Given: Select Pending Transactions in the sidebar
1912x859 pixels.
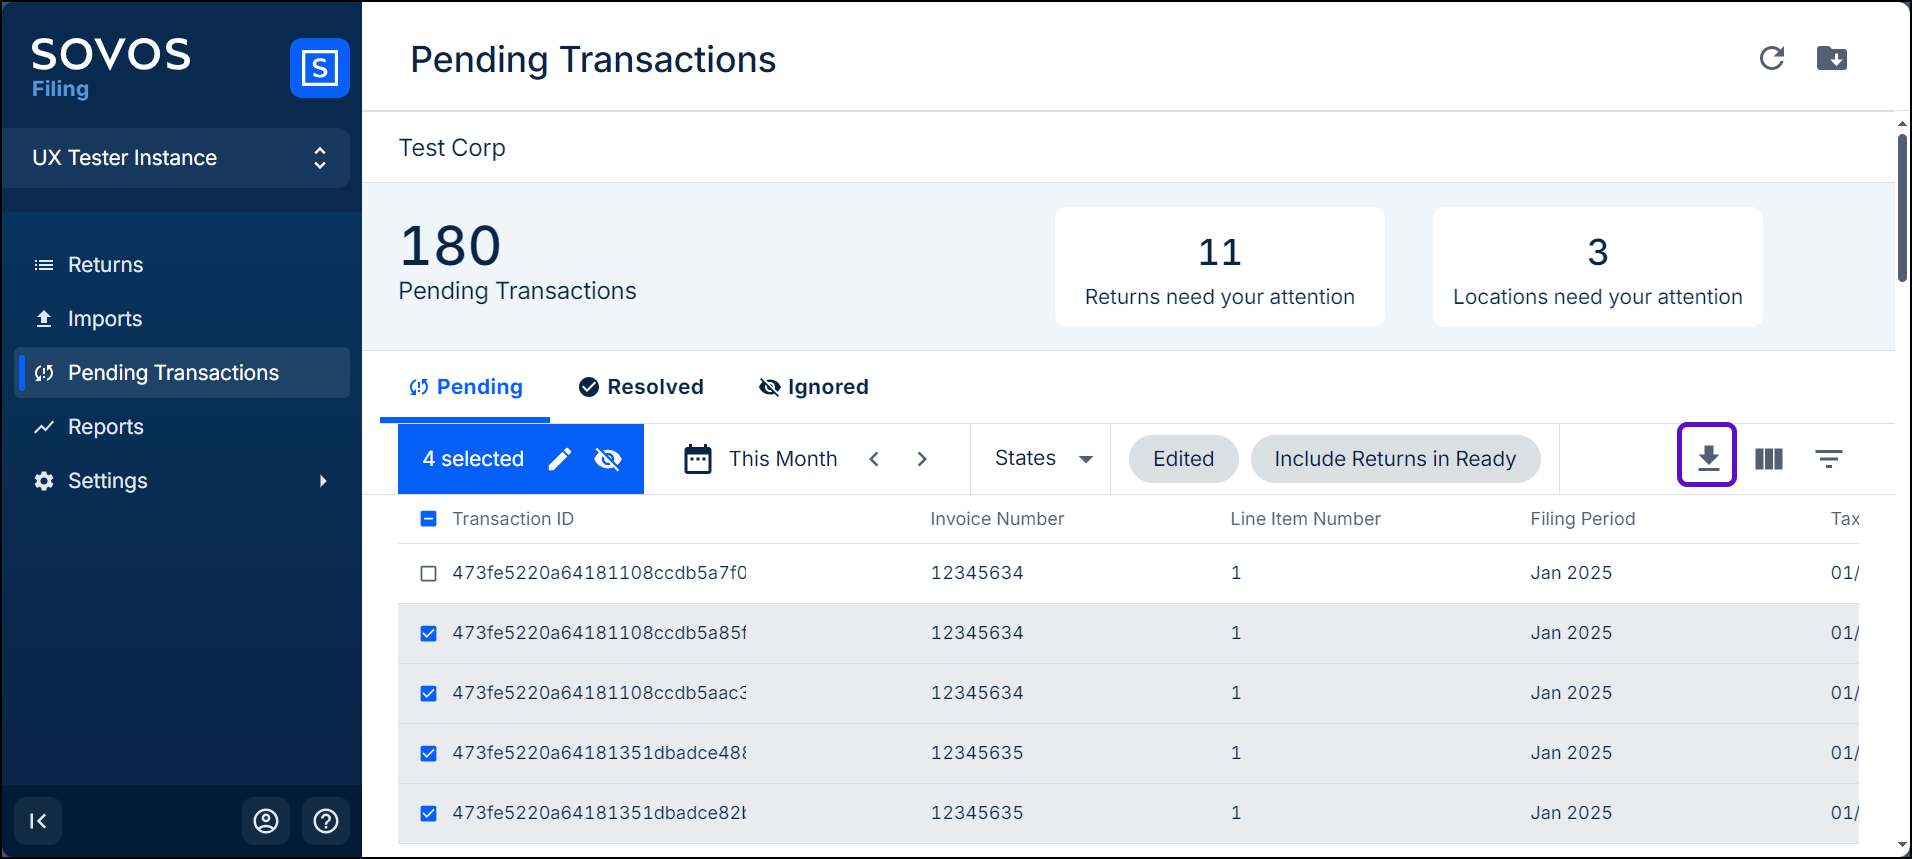Looking at the screenshot, I should (x=182, y=373).
